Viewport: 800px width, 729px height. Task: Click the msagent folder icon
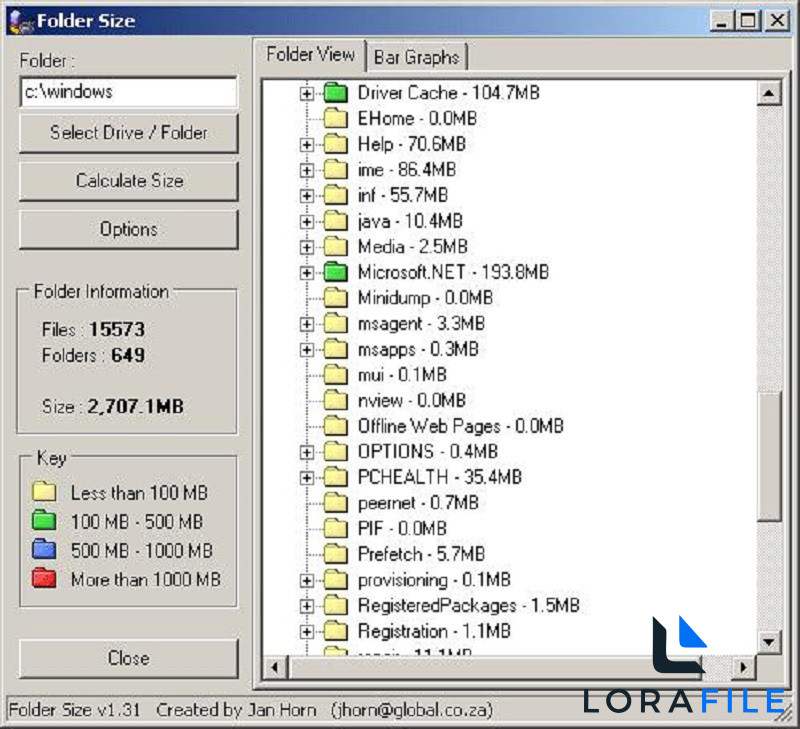click(336, 323)
